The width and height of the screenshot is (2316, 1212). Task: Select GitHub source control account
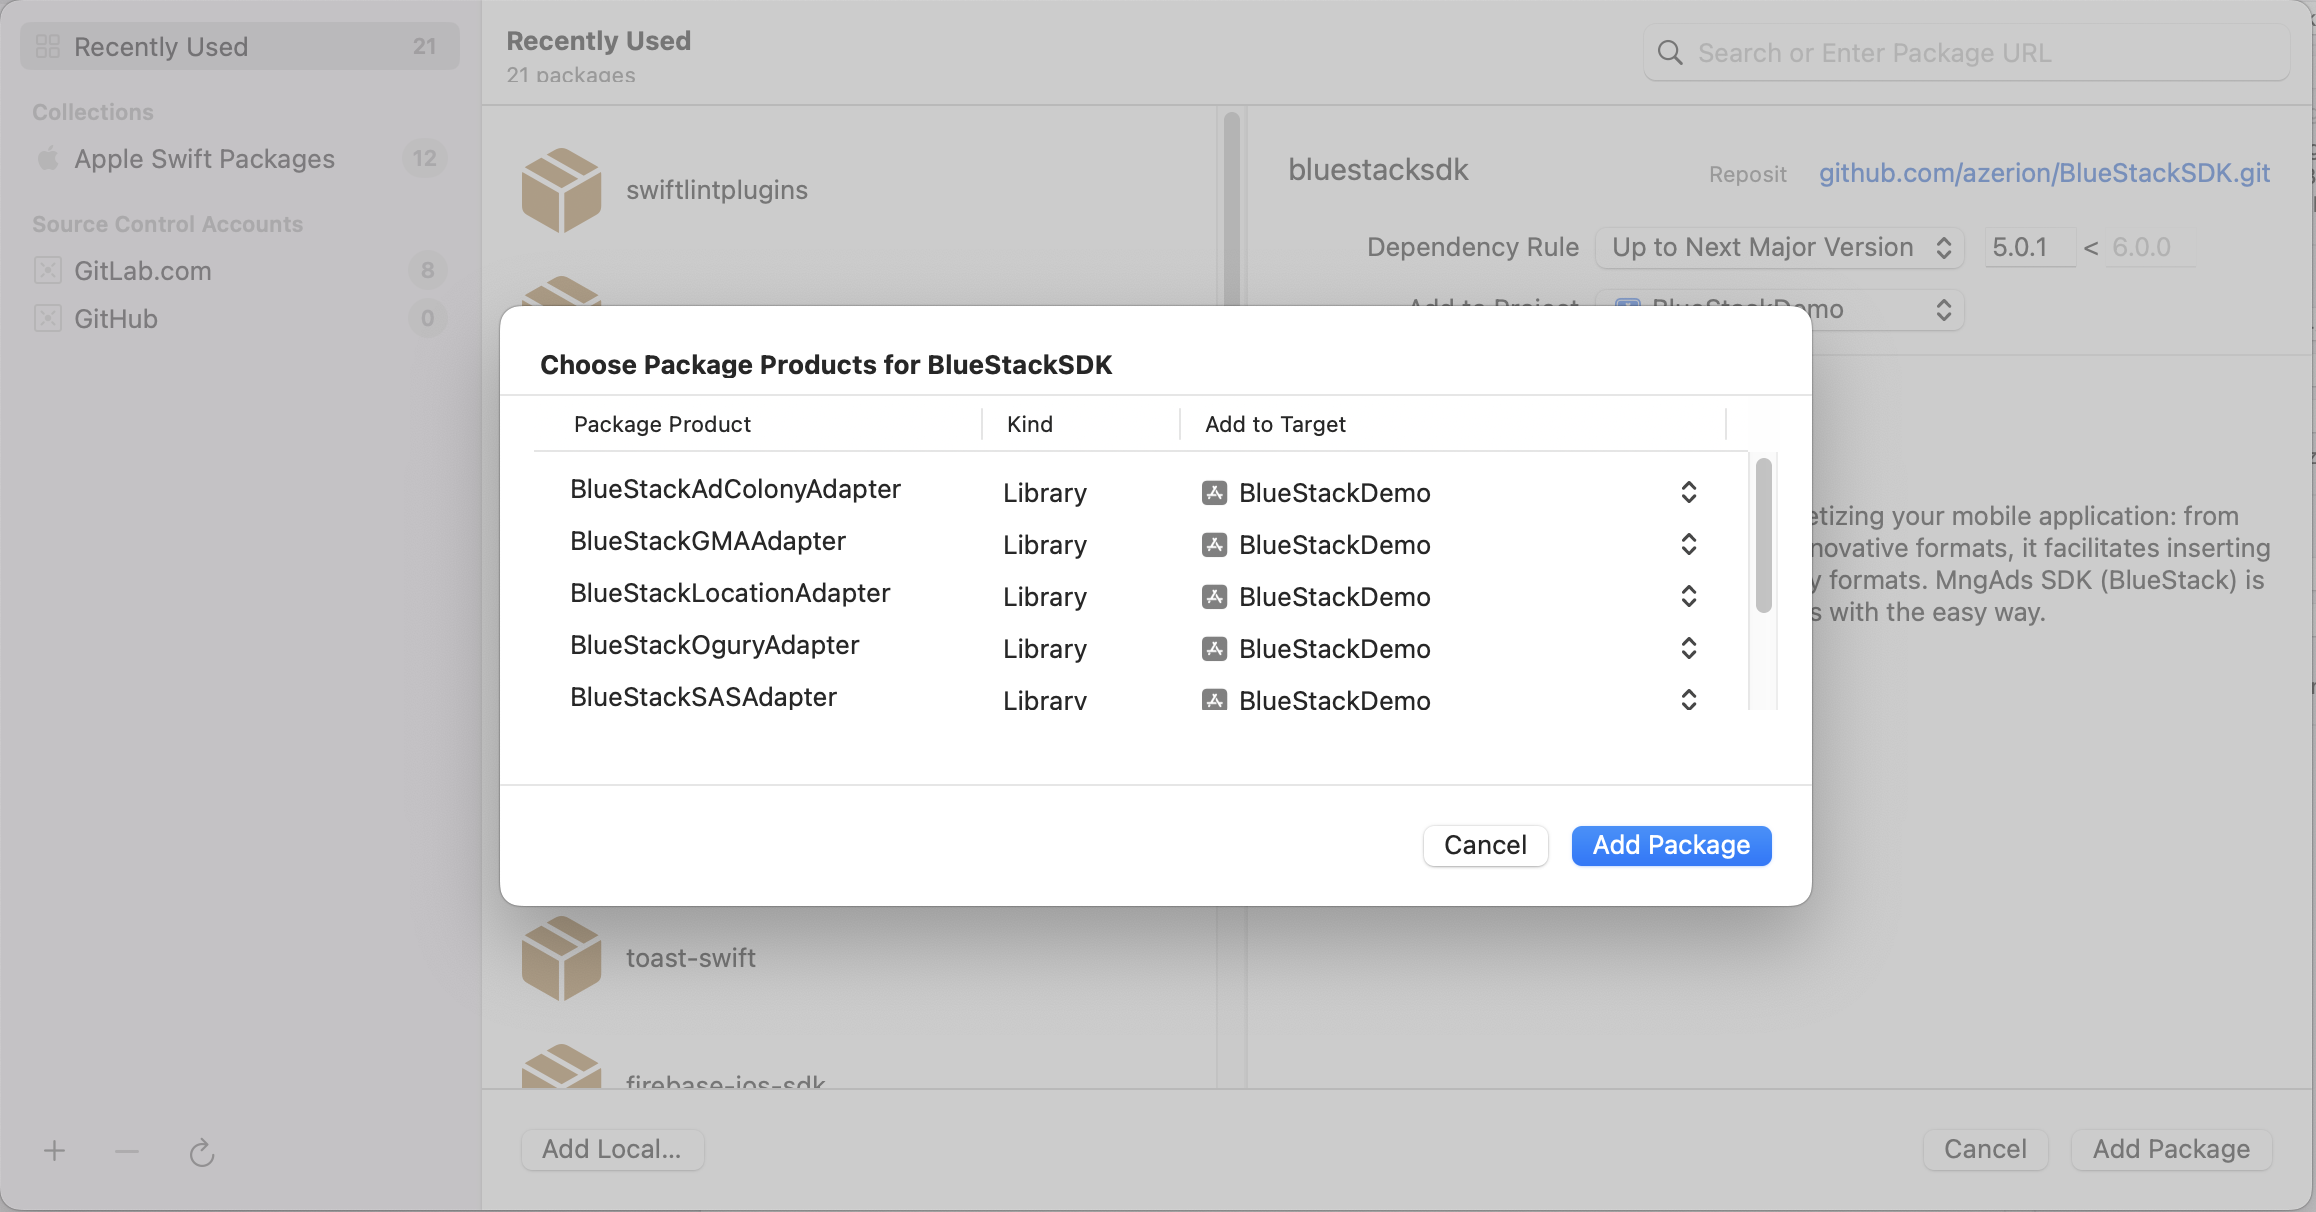pyautogui.click(x=240, y=318)
